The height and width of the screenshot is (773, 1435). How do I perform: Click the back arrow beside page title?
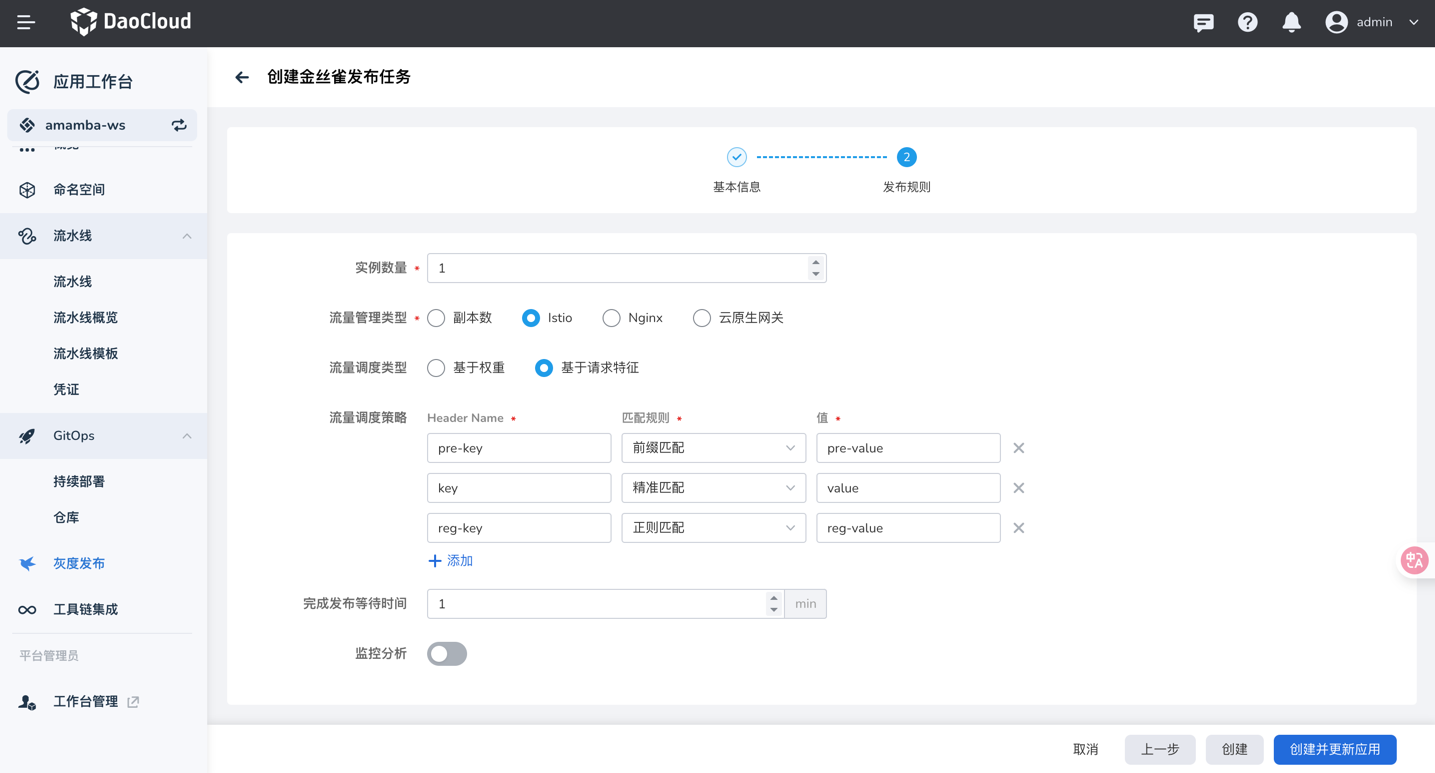pyautogui.click(x=242, y=77)
